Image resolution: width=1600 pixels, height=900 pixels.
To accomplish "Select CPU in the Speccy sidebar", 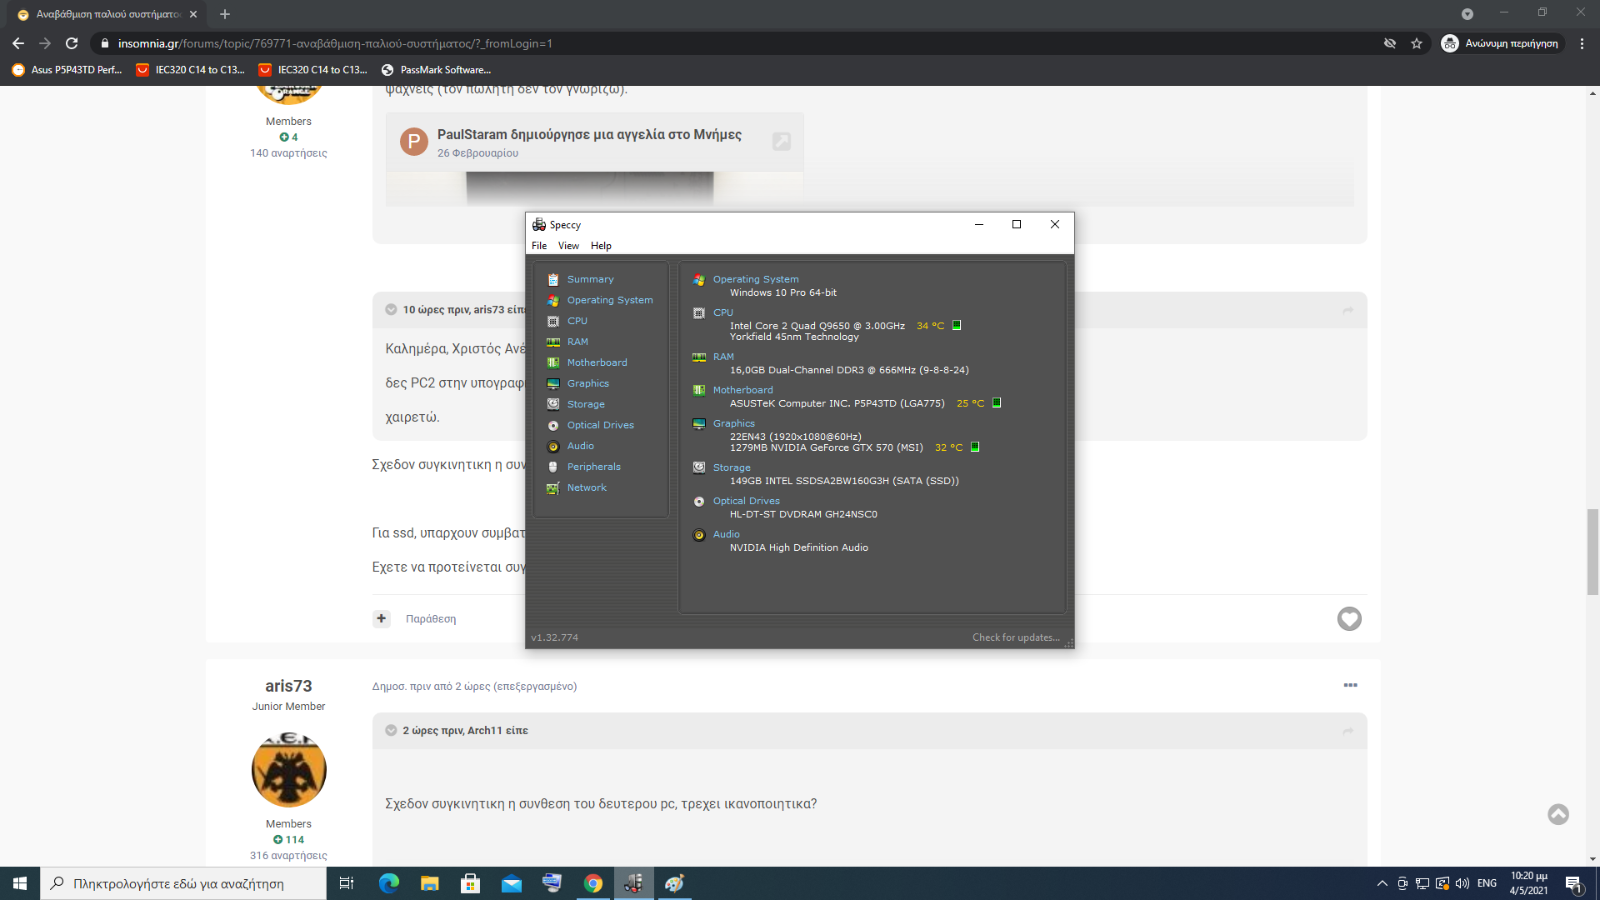I will [x=577, y=321].
